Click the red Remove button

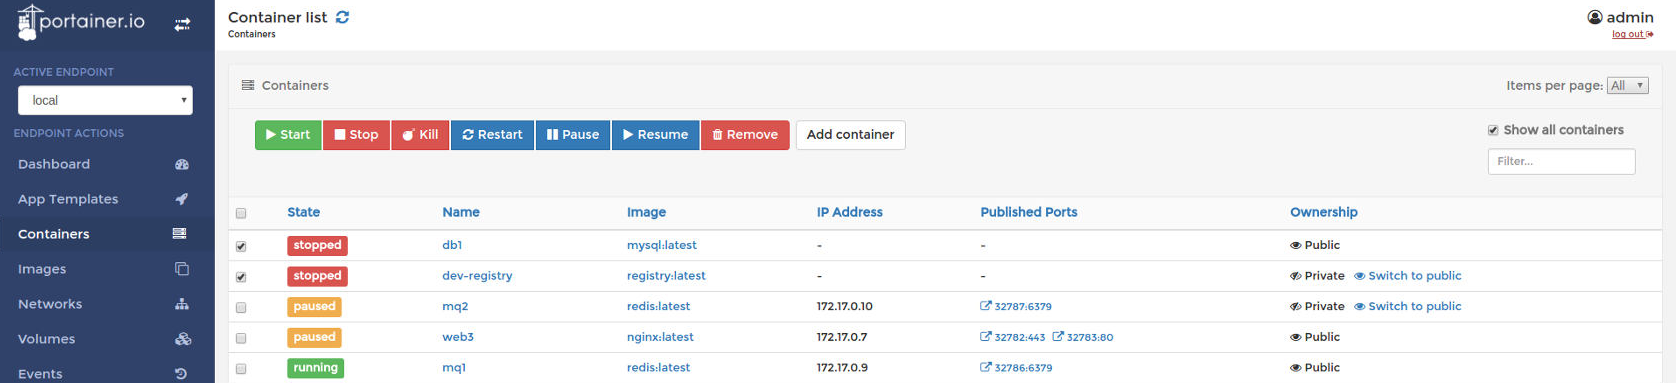(745, 135)
